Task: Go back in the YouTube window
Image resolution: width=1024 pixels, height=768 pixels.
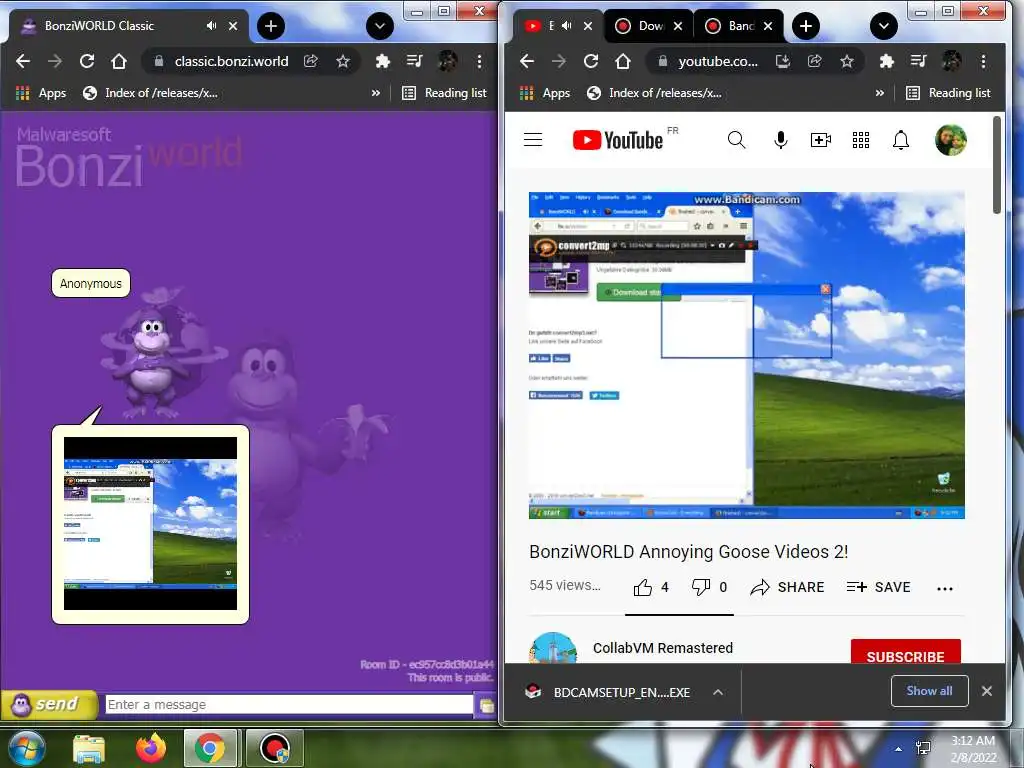Action: click(527, 61)
